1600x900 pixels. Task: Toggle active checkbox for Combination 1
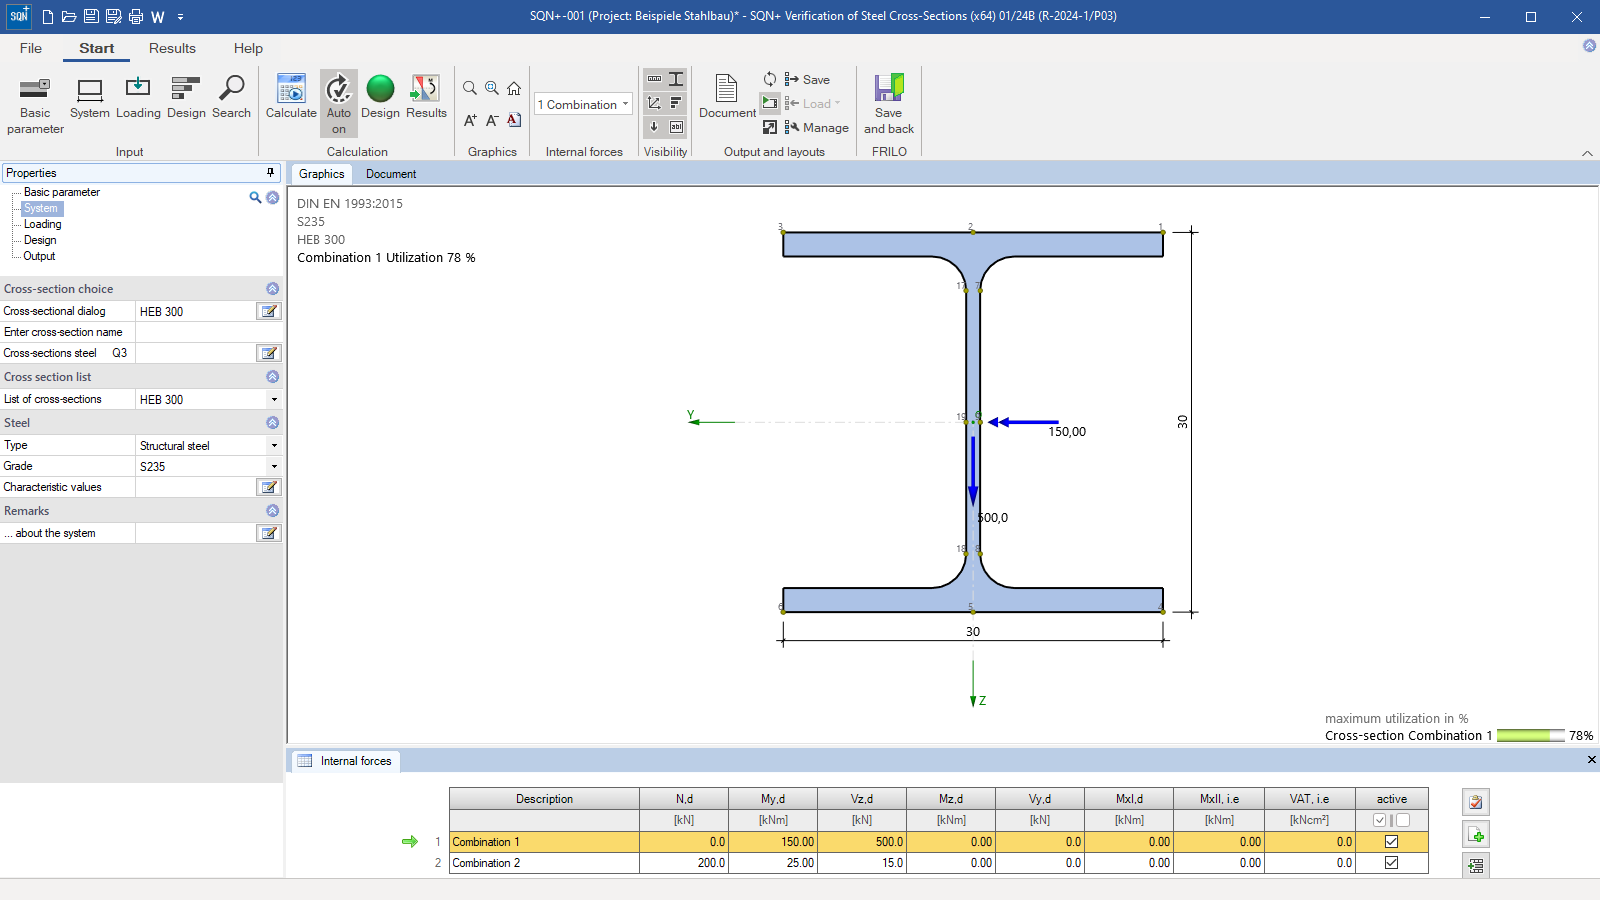1391,842
